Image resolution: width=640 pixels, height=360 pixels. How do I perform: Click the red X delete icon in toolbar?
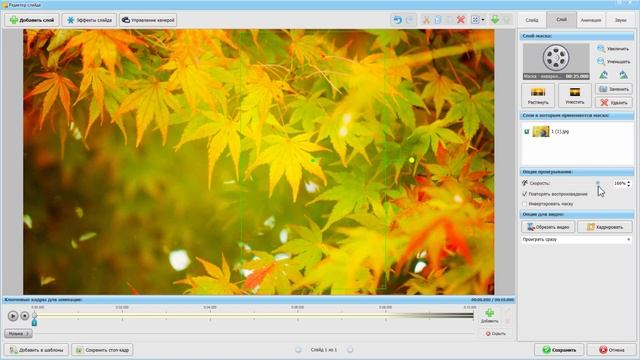(461, 20)
